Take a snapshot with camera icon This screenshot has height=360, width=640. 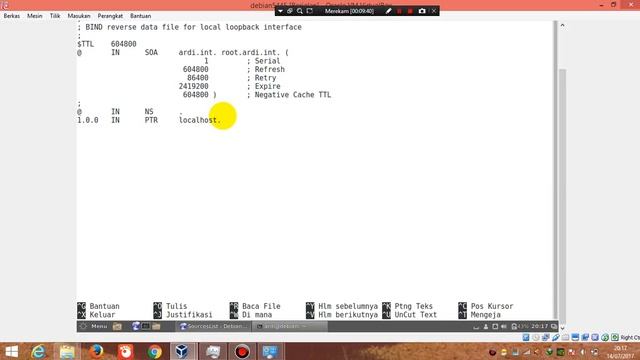coord(422,11)
